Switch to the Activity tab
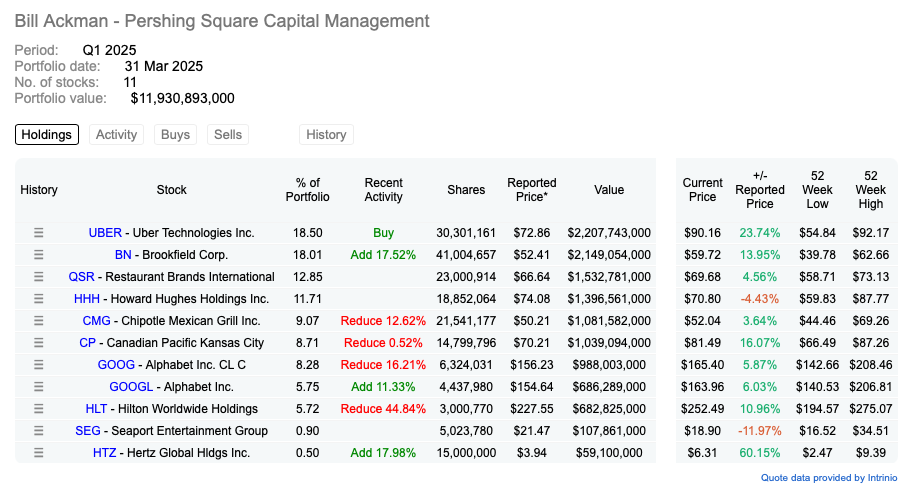 click(x=116, y=134)
